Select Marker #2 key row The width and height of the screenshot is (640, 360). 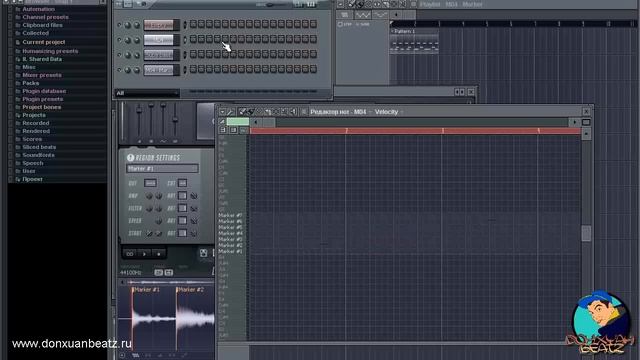[x=230, y=245]
